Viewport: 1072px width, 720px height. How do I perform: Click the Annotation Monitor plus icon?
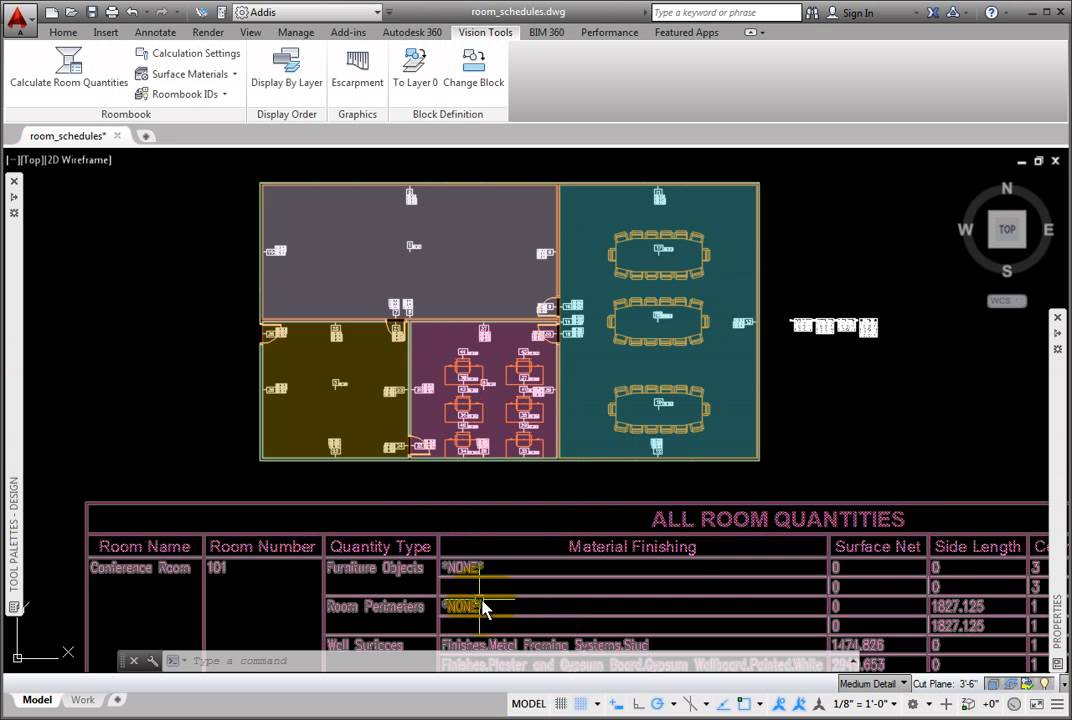[x=946, y=704]
